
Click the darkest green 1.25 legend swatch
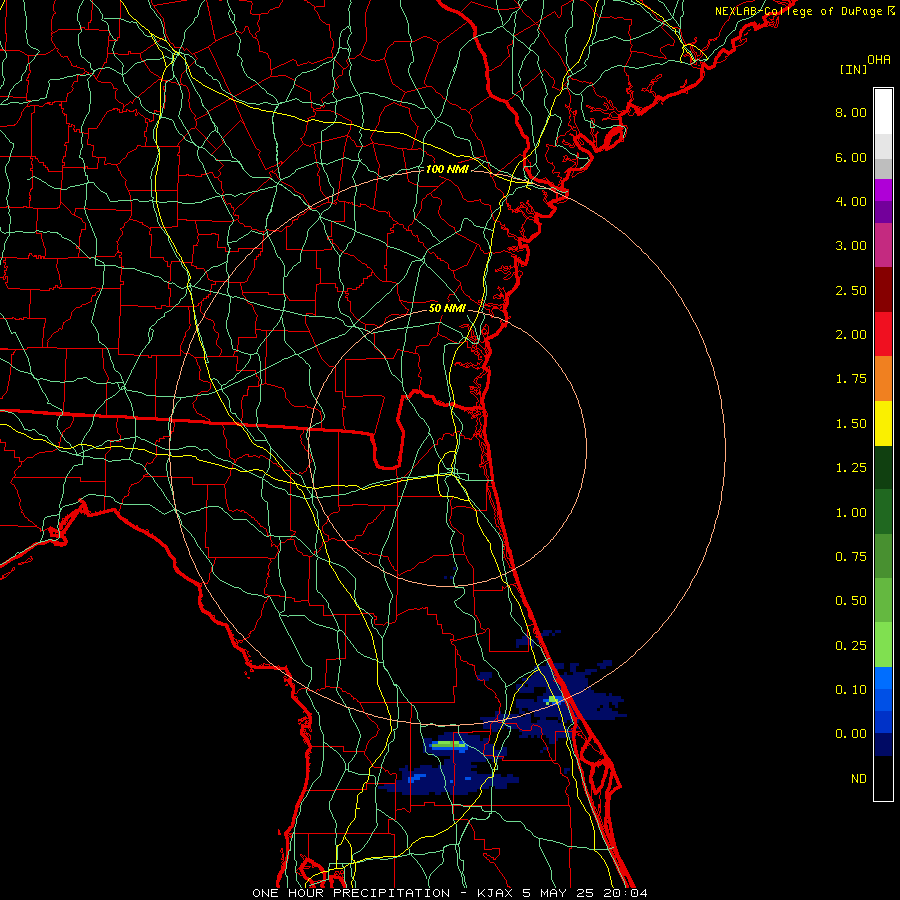[x=883, y=467]
